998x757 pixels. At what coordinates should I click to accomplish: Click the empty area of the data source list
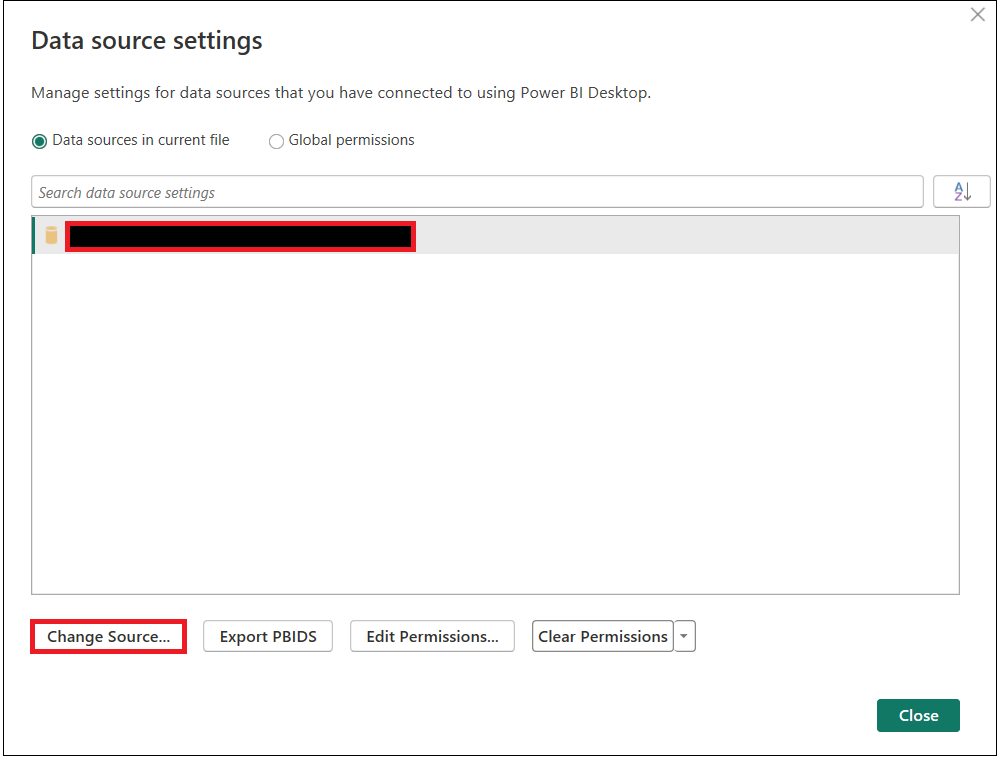coord(495,420)
